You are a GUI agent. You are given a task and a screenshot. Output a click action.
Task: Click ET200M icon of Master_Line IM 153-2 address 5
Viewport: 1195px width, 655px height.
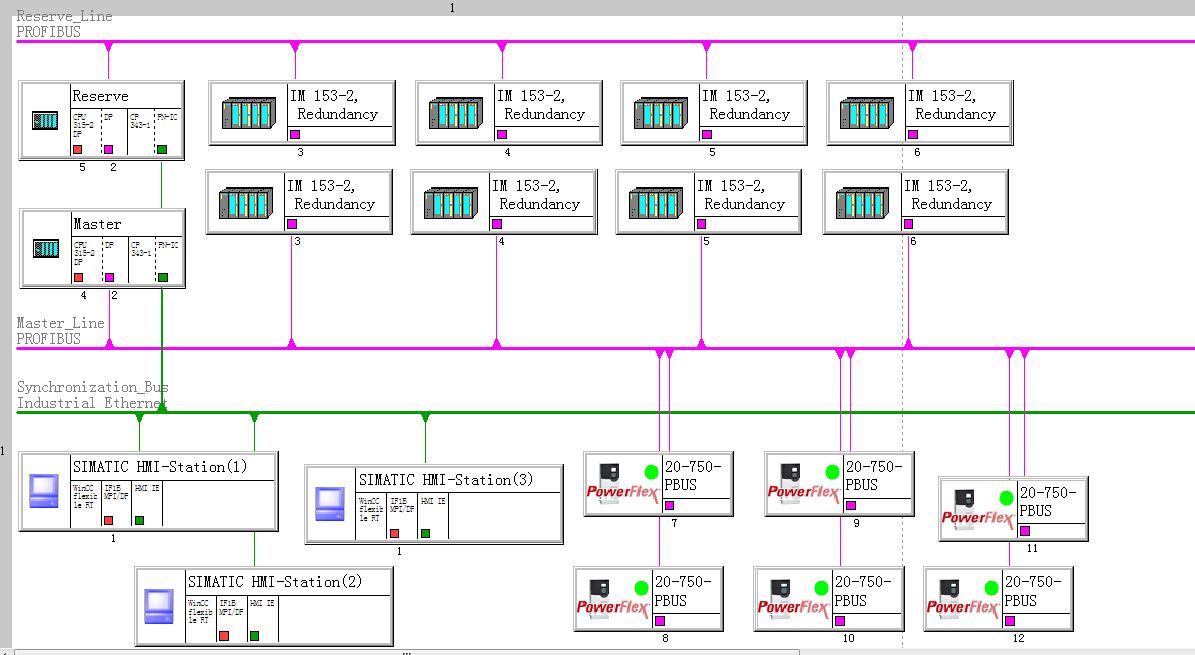pos(655,203)
